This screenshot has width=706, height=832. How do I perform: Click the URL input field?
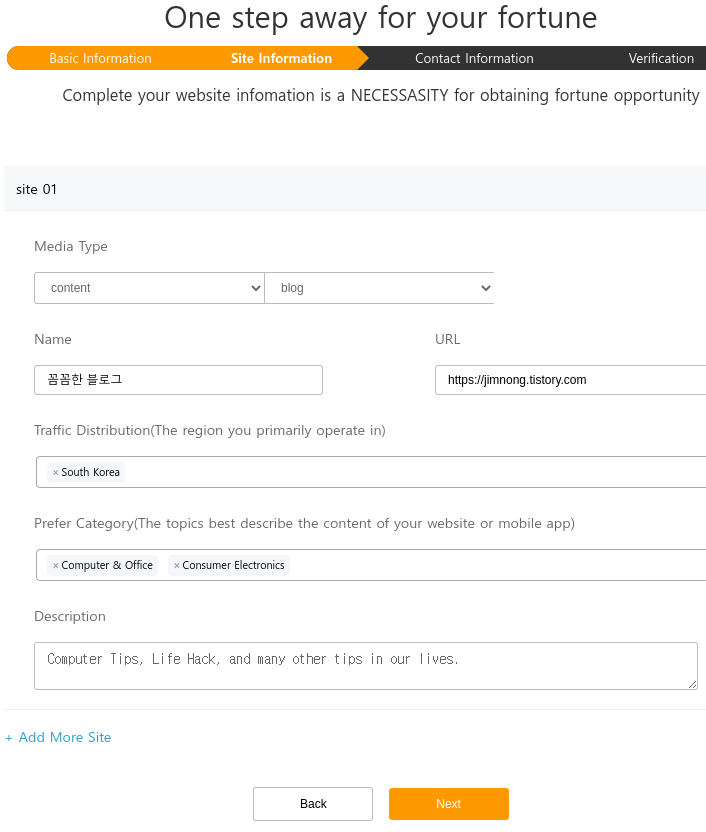571,380
